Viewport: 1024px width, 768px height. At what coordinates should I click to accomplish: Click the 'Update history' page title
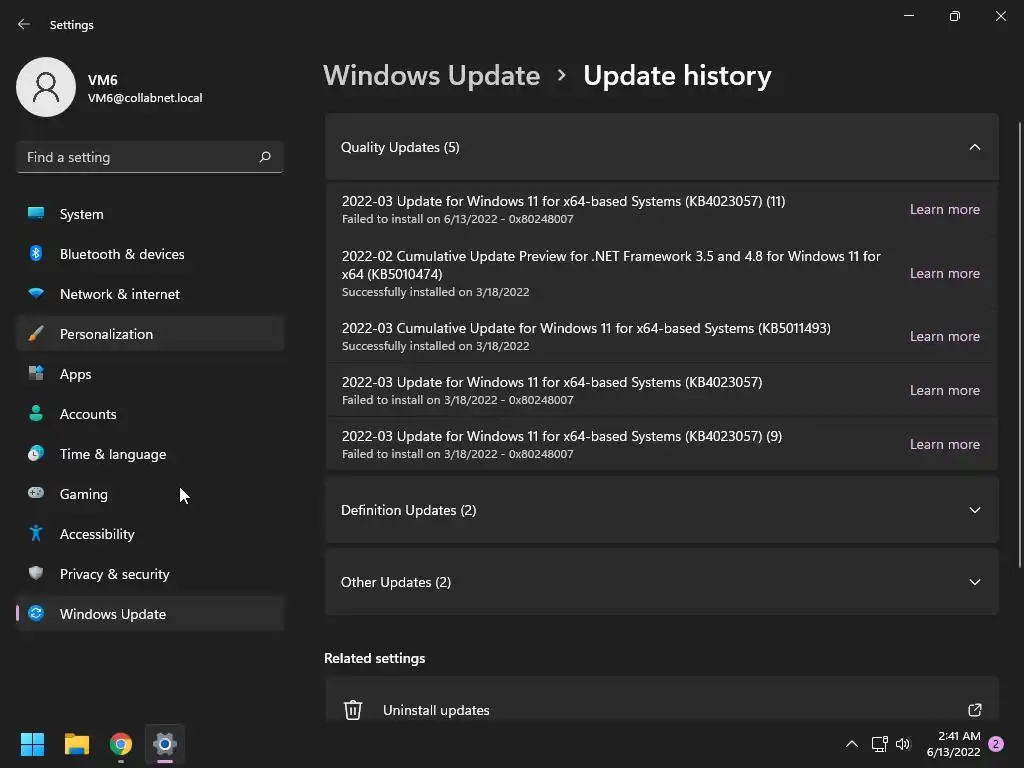tap(677, 76)
